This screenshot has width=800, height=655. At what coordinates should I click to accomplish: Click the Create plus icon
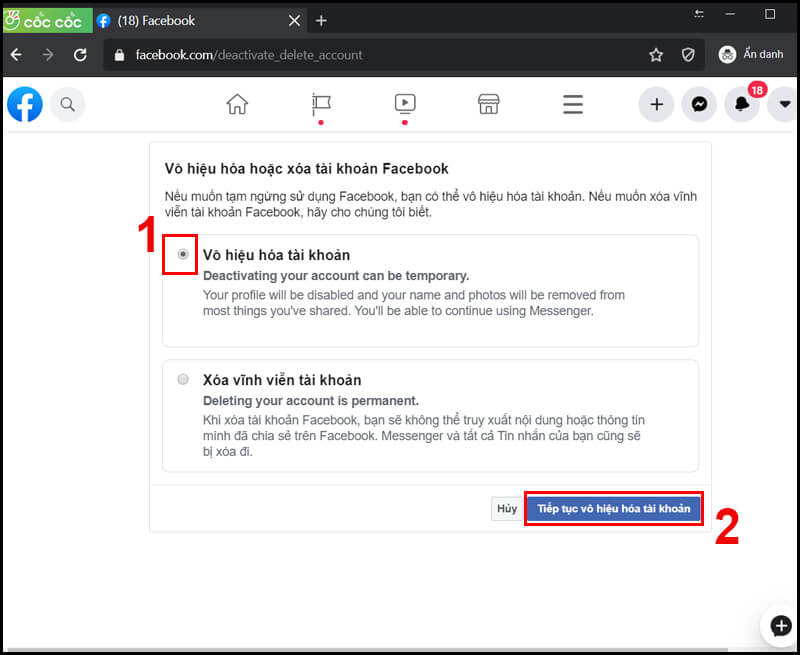(x=656, y=104)
